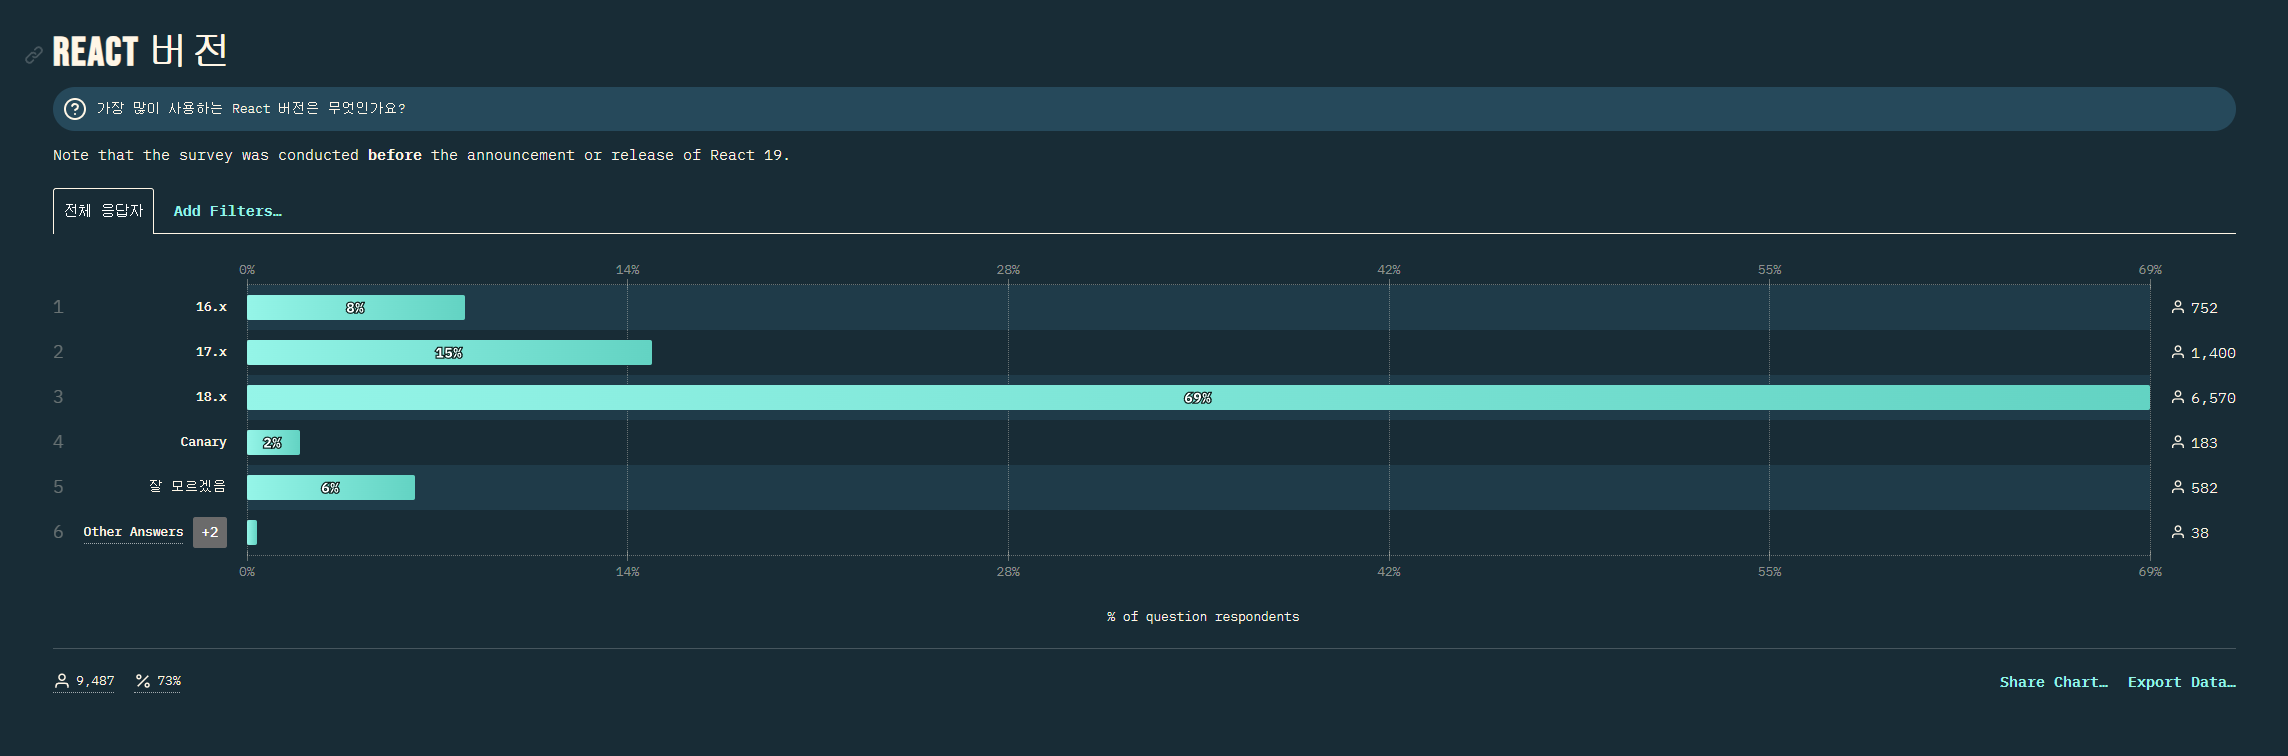2288x756 pixels.
Task: Click the React 19 survey note
Action: [x=421, y=155]
